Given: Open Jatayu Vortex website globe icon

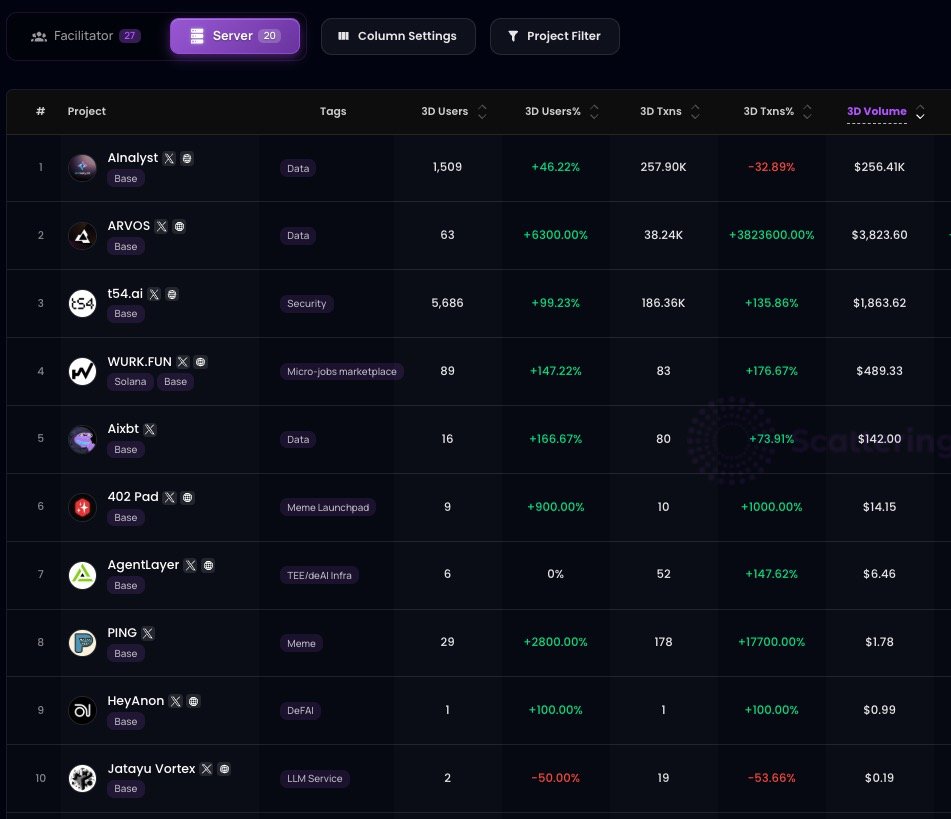Looking at the screenshot, I should point(224,769).
